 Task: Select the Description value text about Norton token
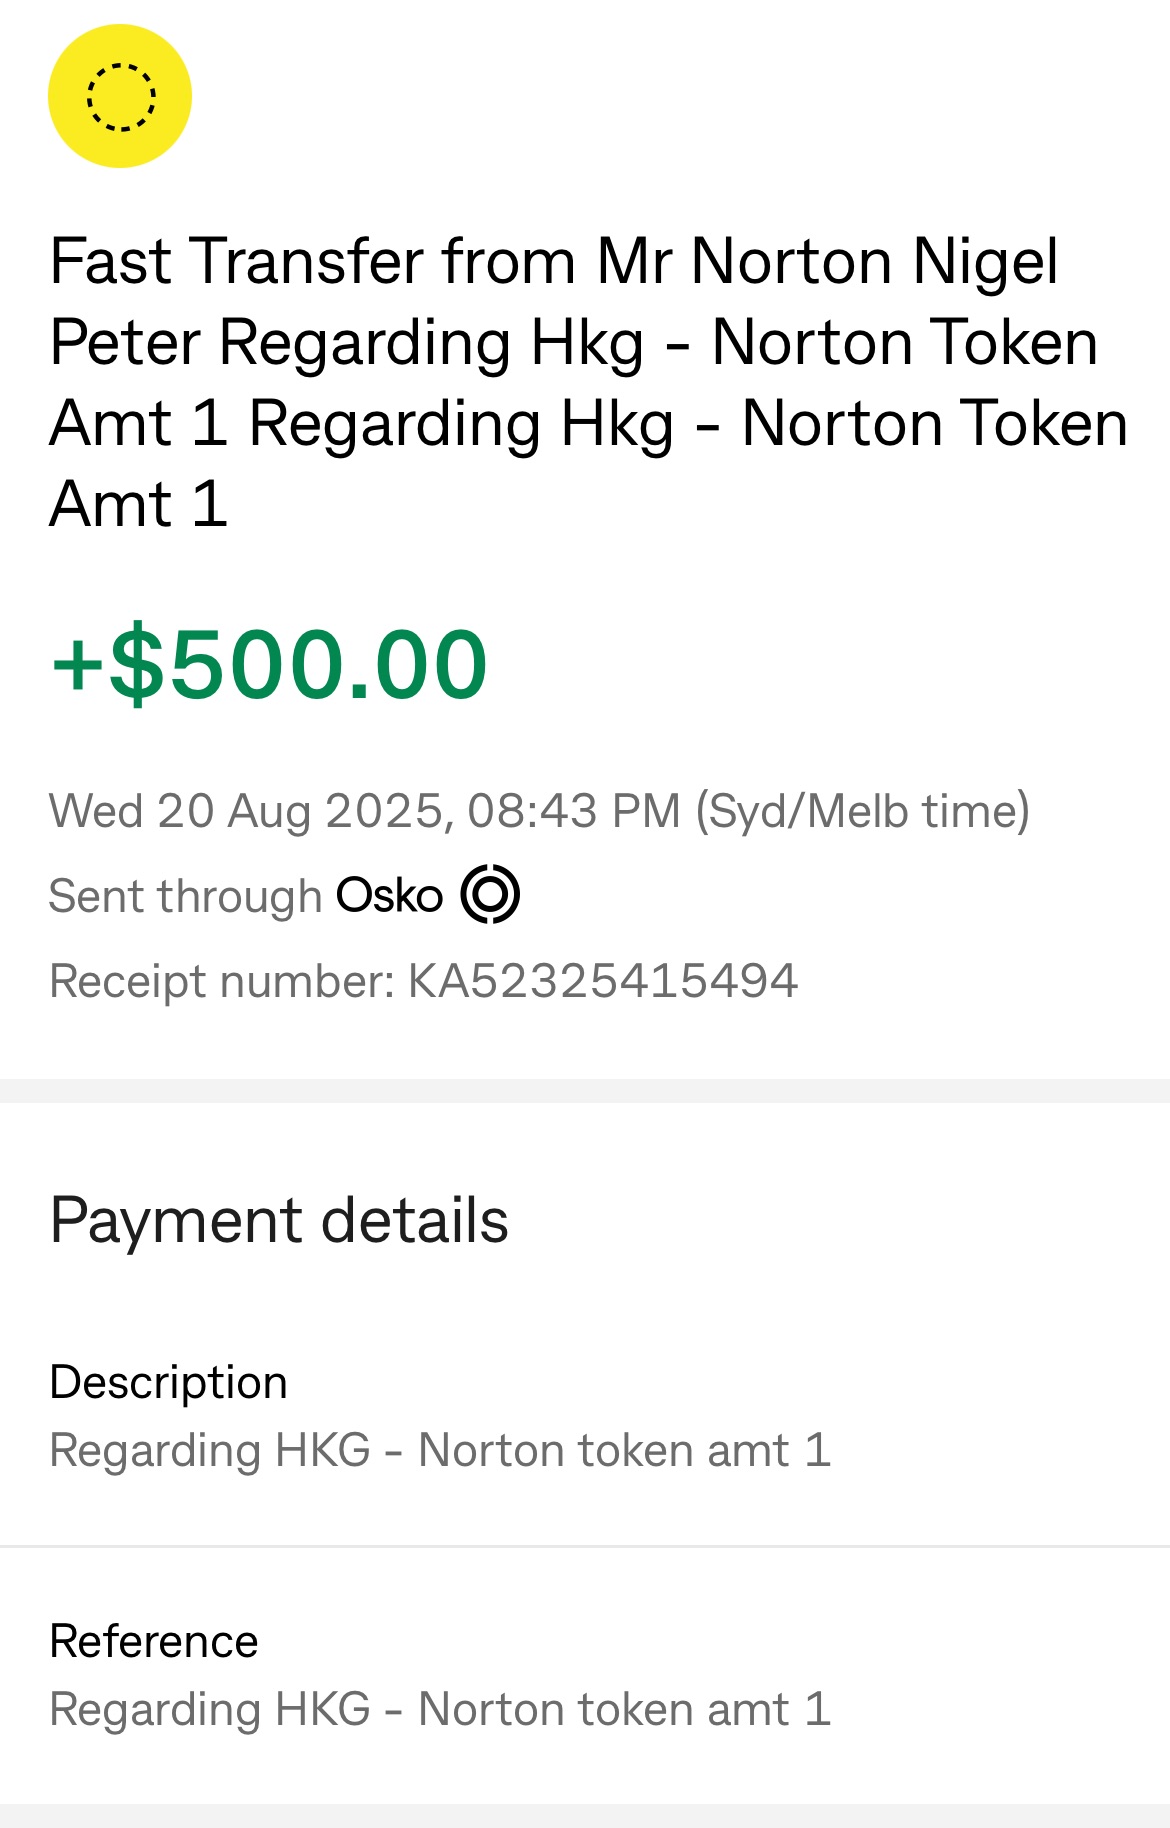441,1451
